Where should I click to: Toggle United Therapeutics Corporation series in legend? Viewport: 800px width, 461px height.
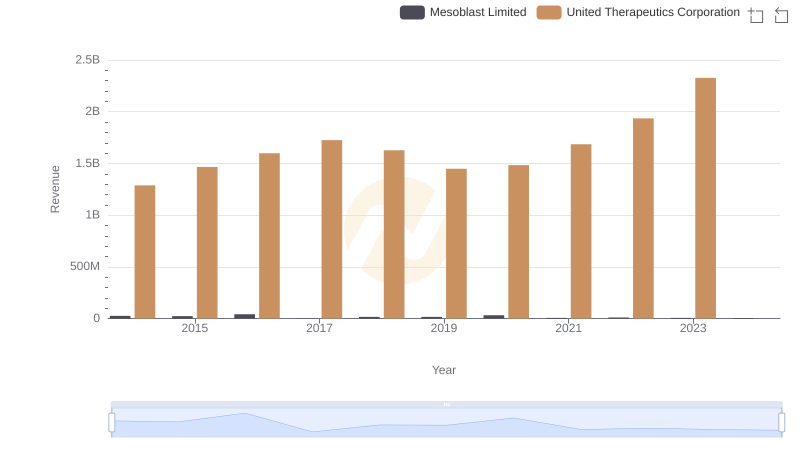pos(638,12)
